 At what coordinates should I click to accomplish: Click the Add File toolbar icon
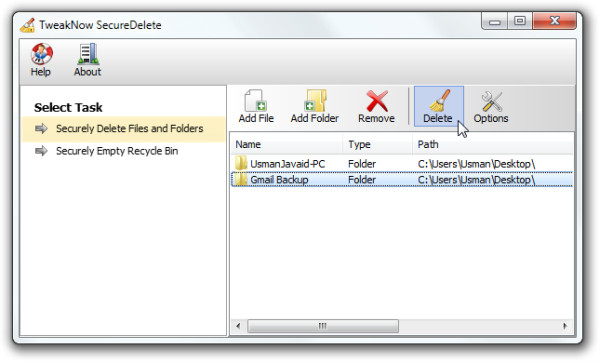[x=255, y=101]
